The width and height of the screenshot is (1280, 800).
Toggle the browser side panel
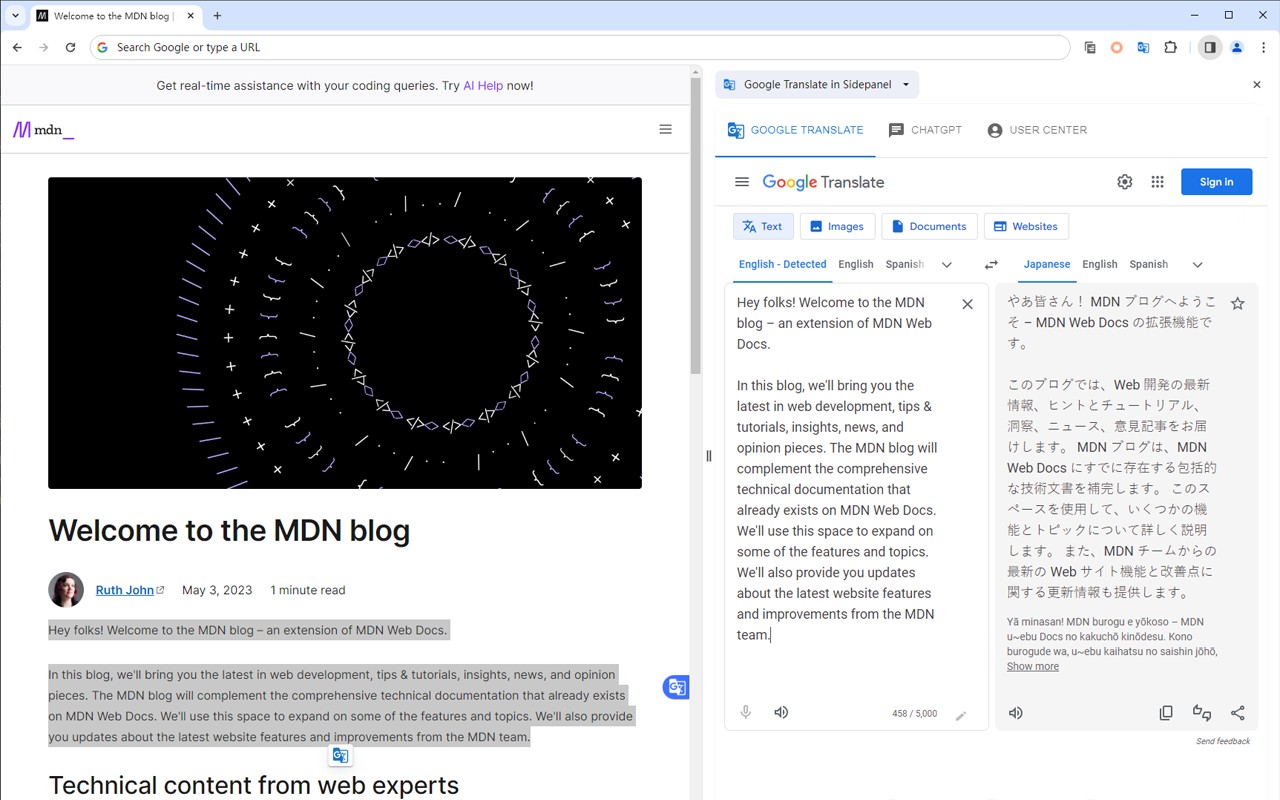(x=1210, y=47)
